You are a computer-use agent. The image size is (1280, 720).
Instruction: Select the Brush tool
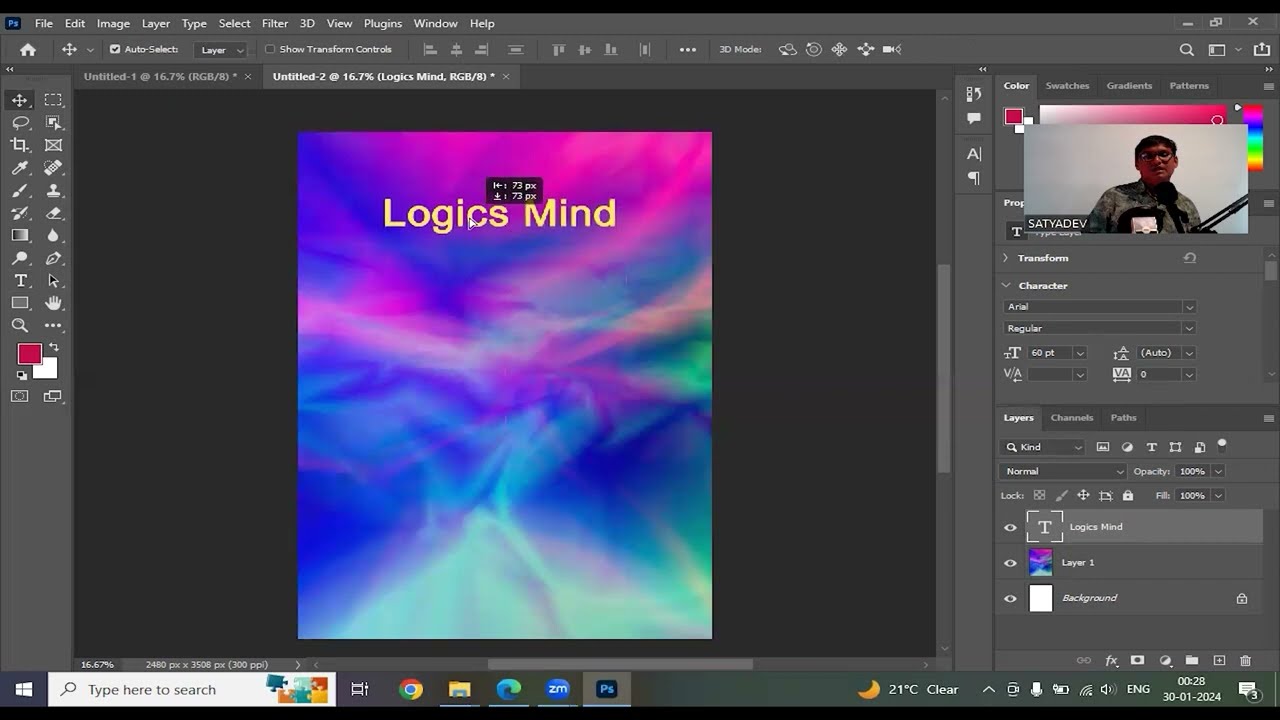pyautogui.click(x=20, y=190)
